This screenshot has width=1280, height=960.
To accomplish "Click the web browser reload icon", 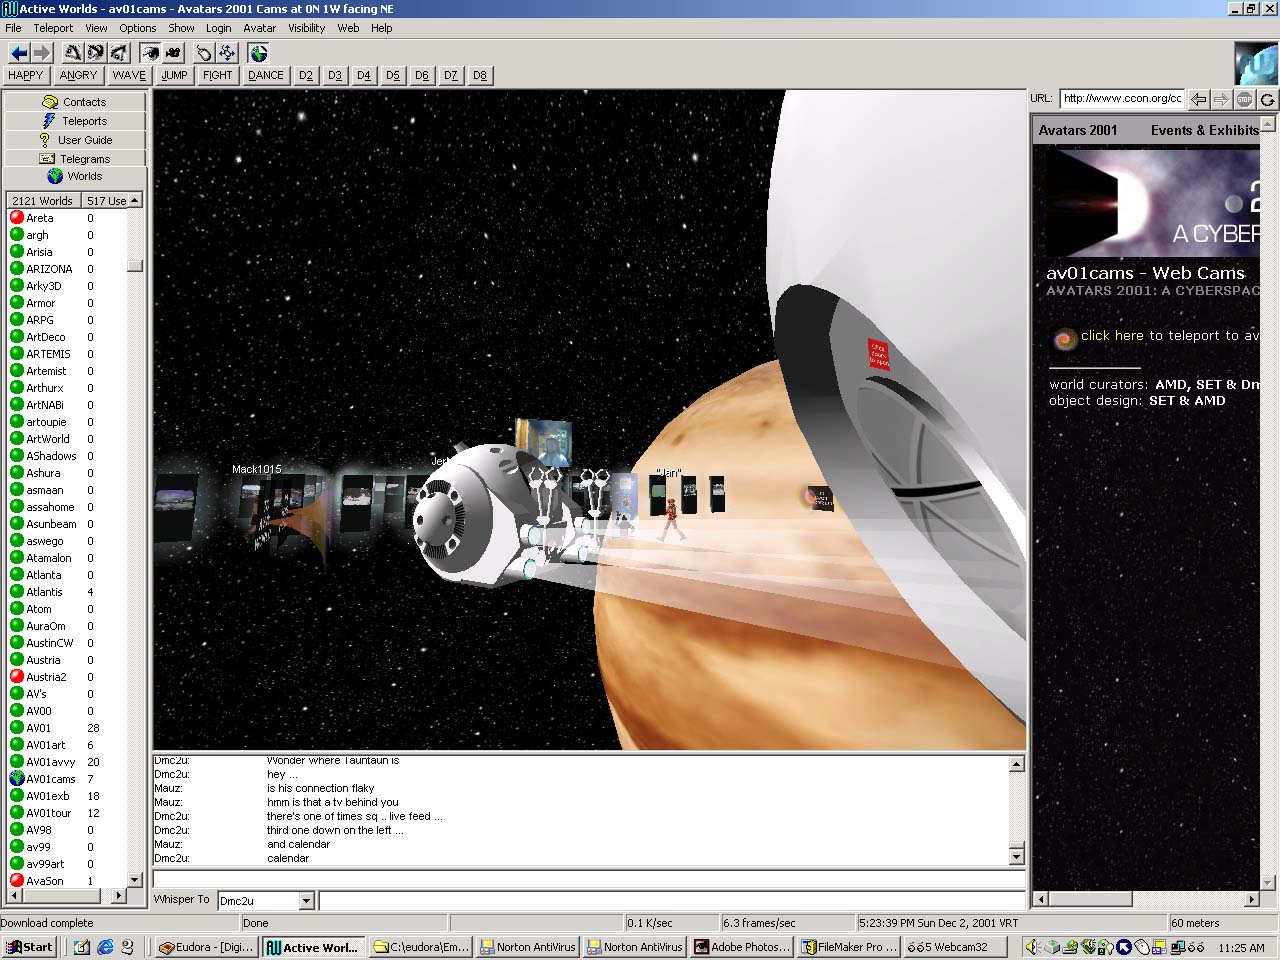I will (x=1267, y=99).
